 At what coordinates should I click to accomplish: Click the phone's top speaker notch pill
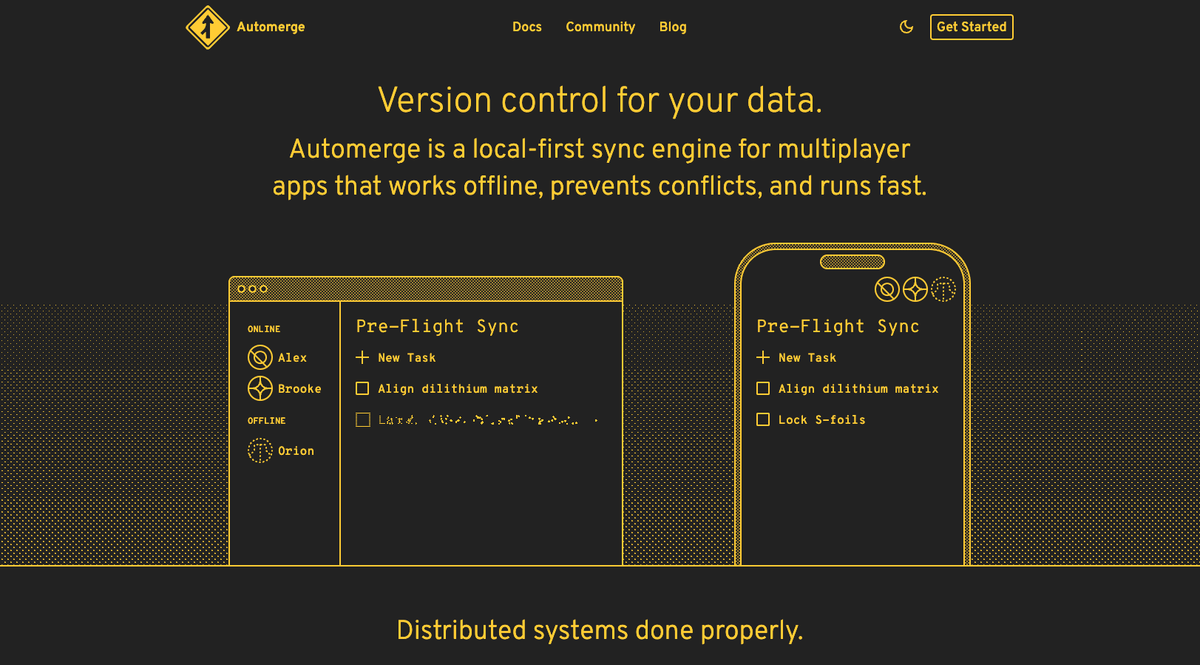[853, 262]
